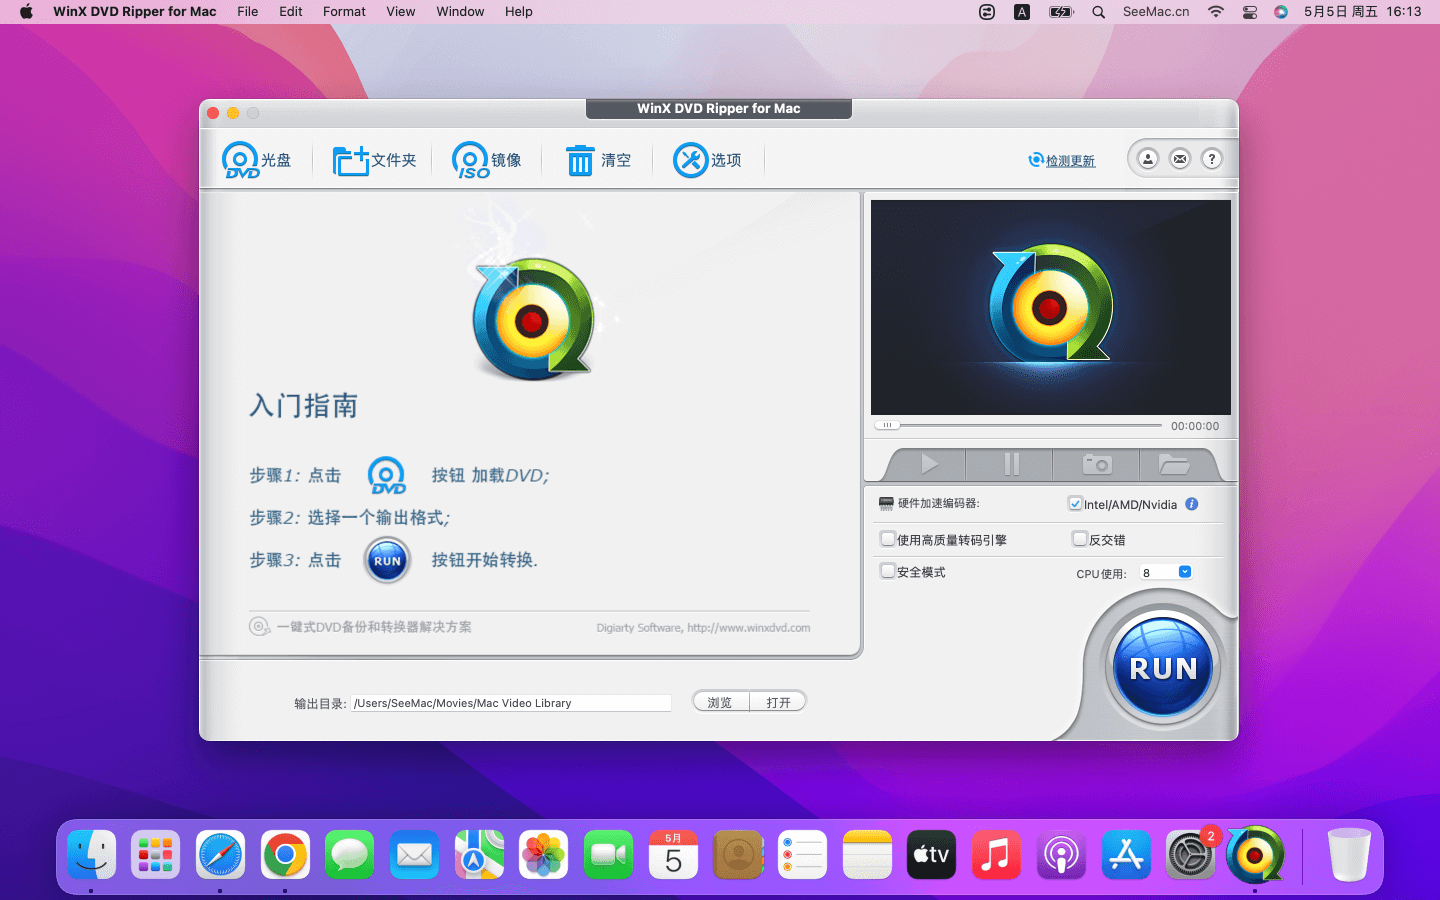Image resolution: width=1440 pixels, height=900 pixels.
Task: Enable high quality transcoding engine checkbox
Action: (887, 539)
